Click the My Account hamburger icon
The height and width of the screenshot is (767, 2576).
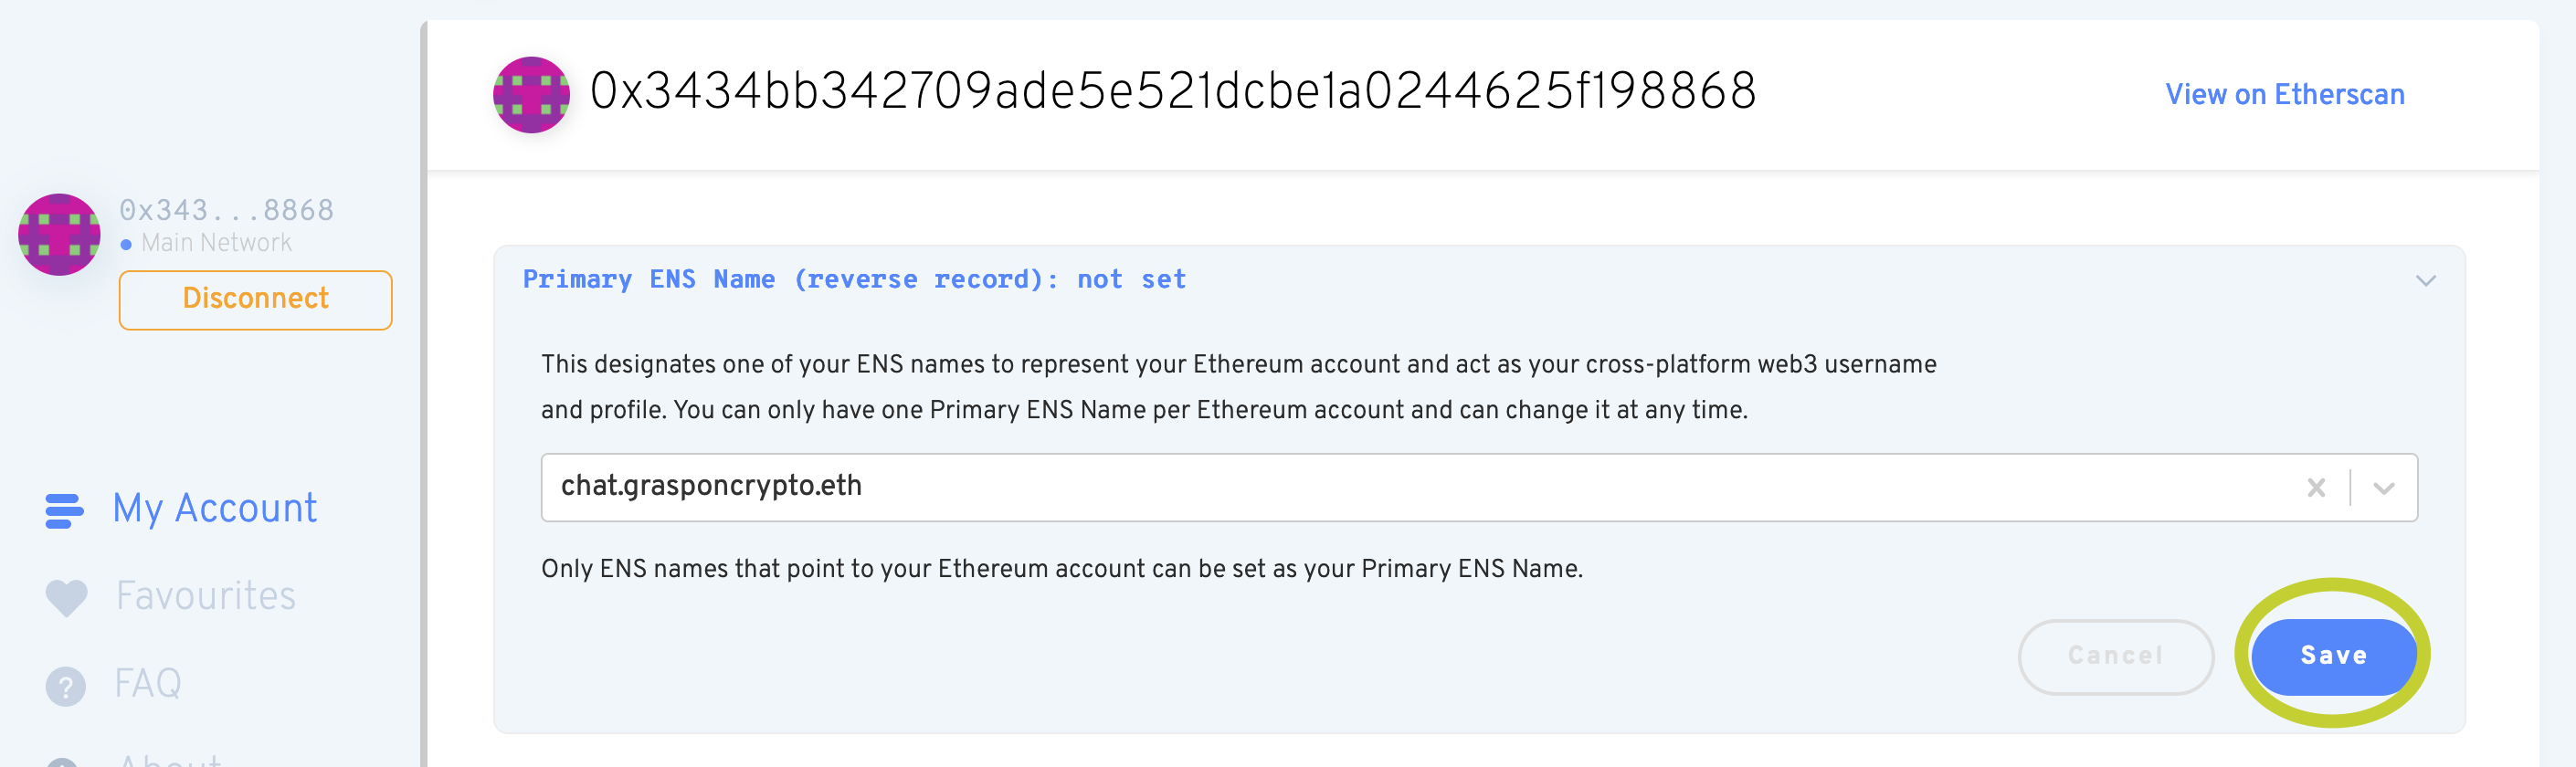(x=64, y=510)
